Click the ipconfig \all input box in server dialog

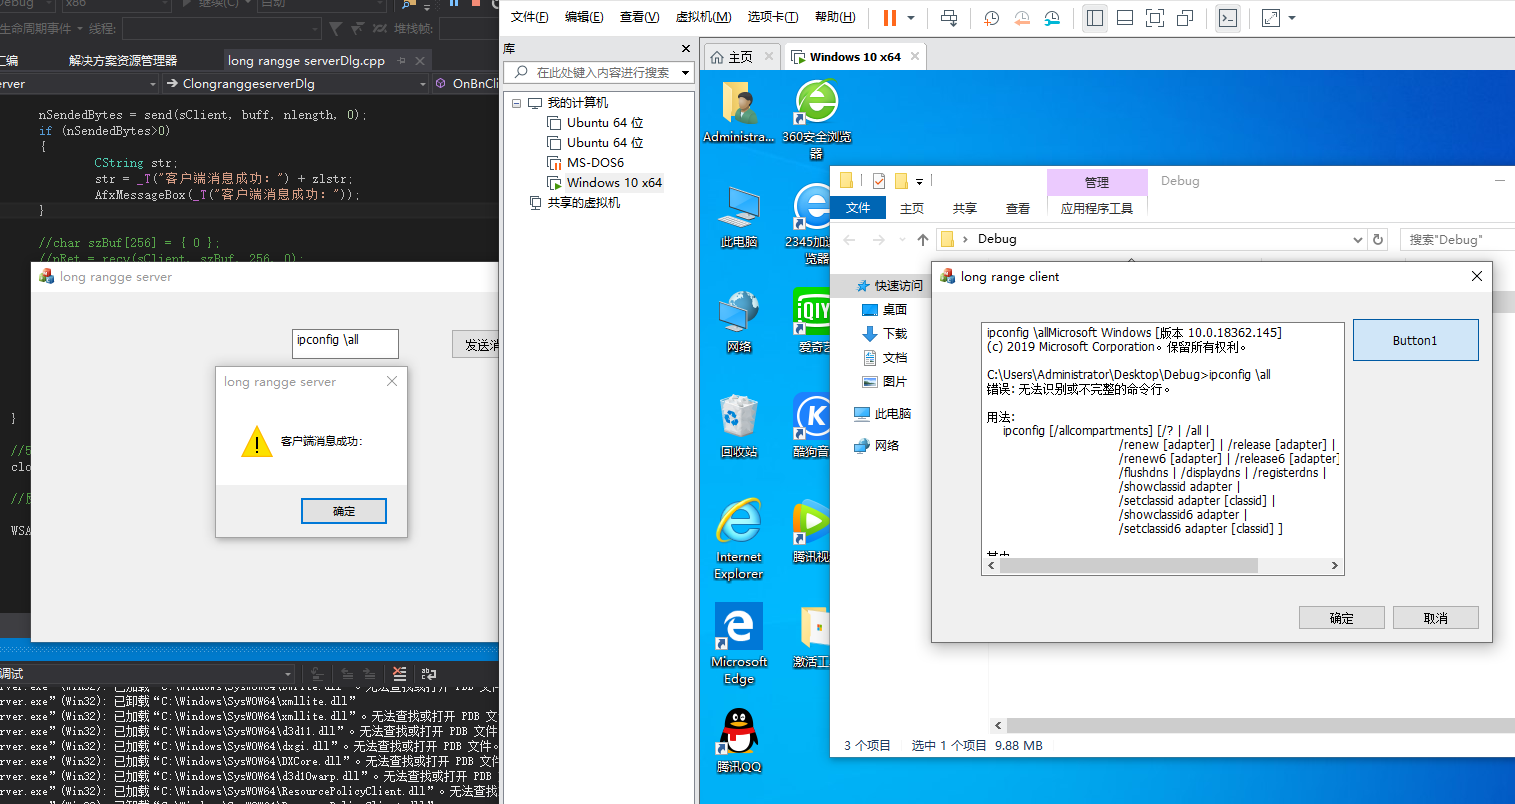click(x=345, y=343)
